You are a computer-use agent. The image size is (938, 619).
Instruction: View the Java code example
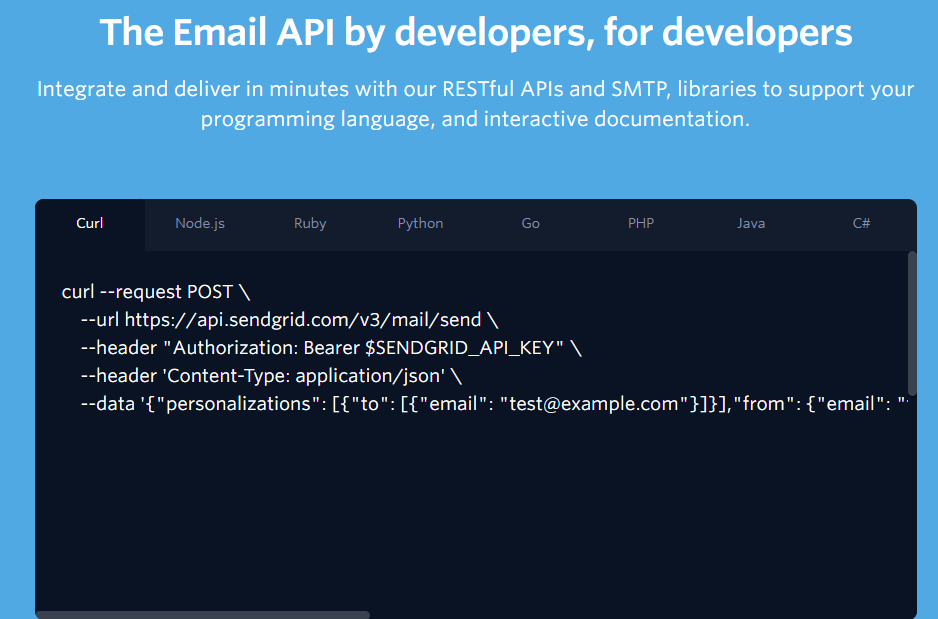(751, 223)
